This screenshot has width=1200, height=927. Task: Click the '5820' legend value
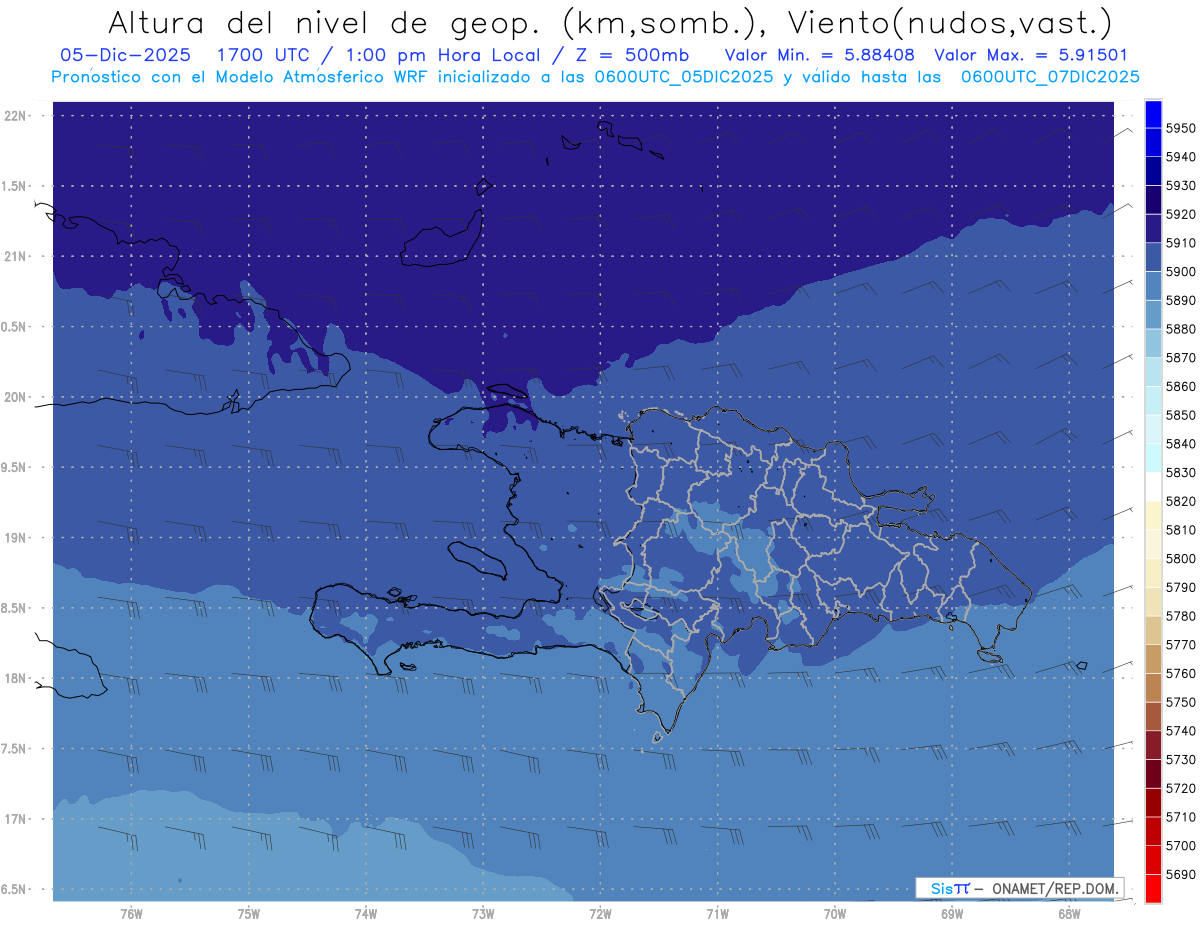[x=1181, y=501]
